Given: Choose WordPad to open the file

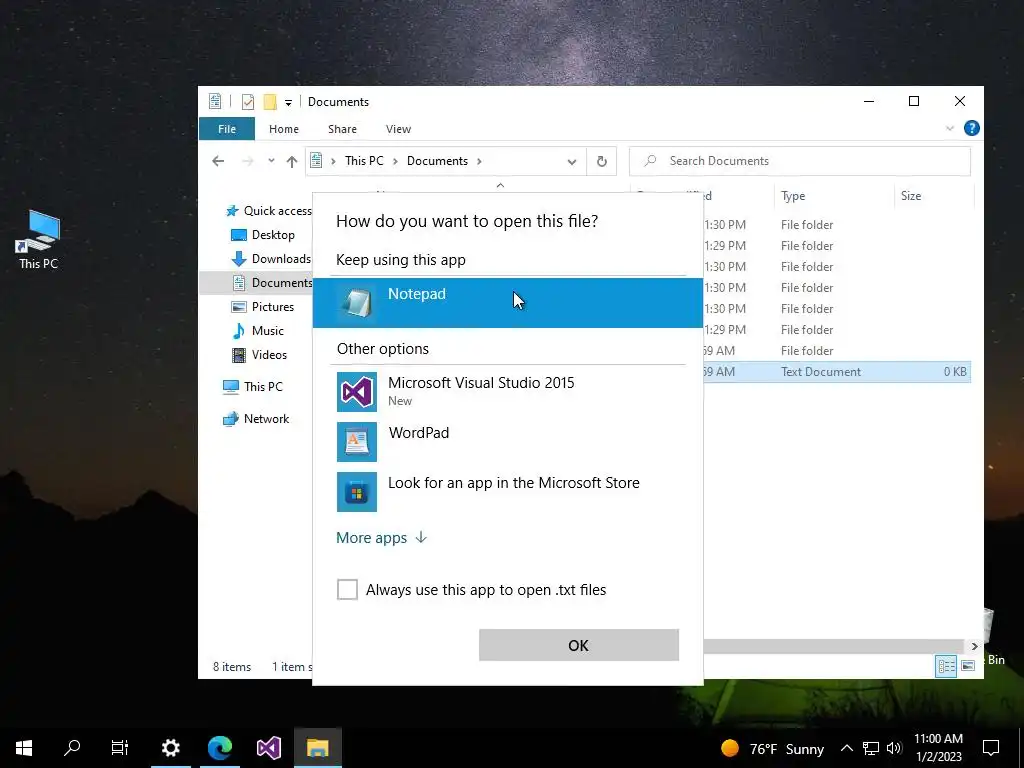Looking at the screenshot, I should point(507,441).
